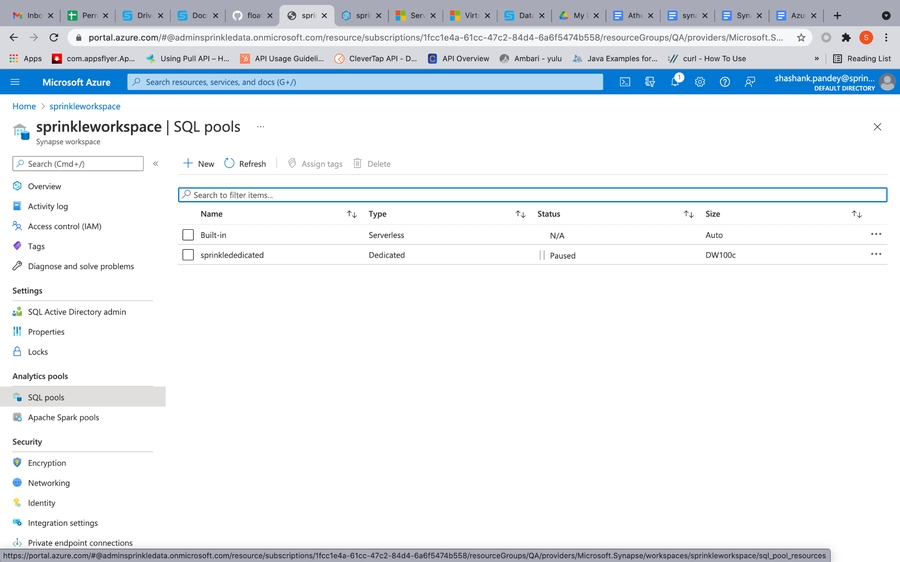Go to Access control (IAM)
This screenshot has width=900, height=562.
(64, 226)
